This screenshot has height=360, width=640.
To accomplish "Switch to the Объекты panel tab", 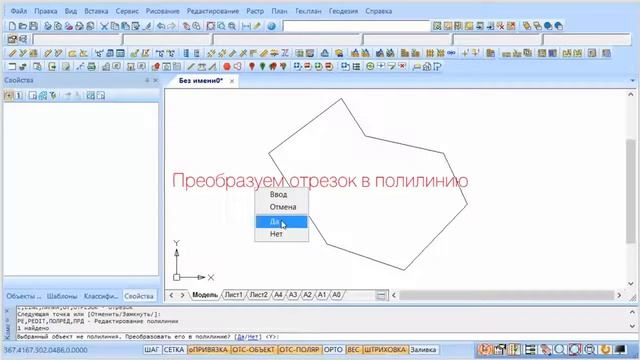I will click(24, 296).
